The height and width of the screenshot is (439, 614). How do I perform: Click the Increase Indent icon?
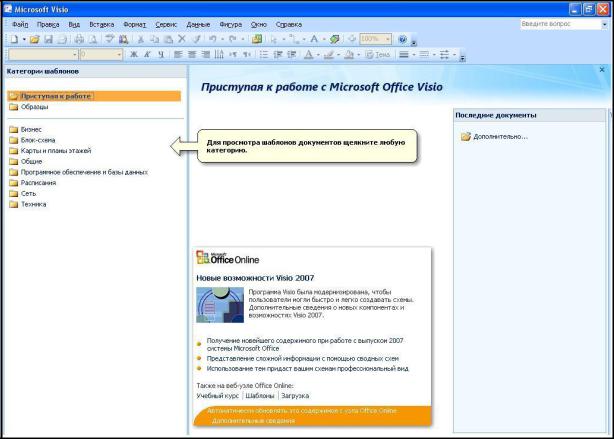(292, 54)
